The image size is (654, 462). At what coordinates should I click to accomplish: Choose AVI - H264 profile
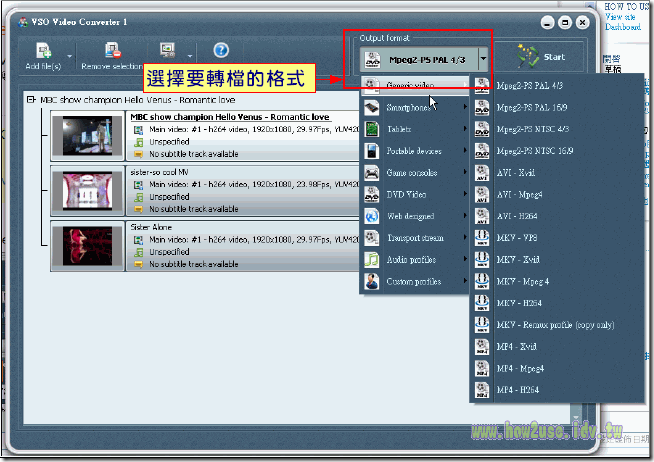[x=557, y=216]
